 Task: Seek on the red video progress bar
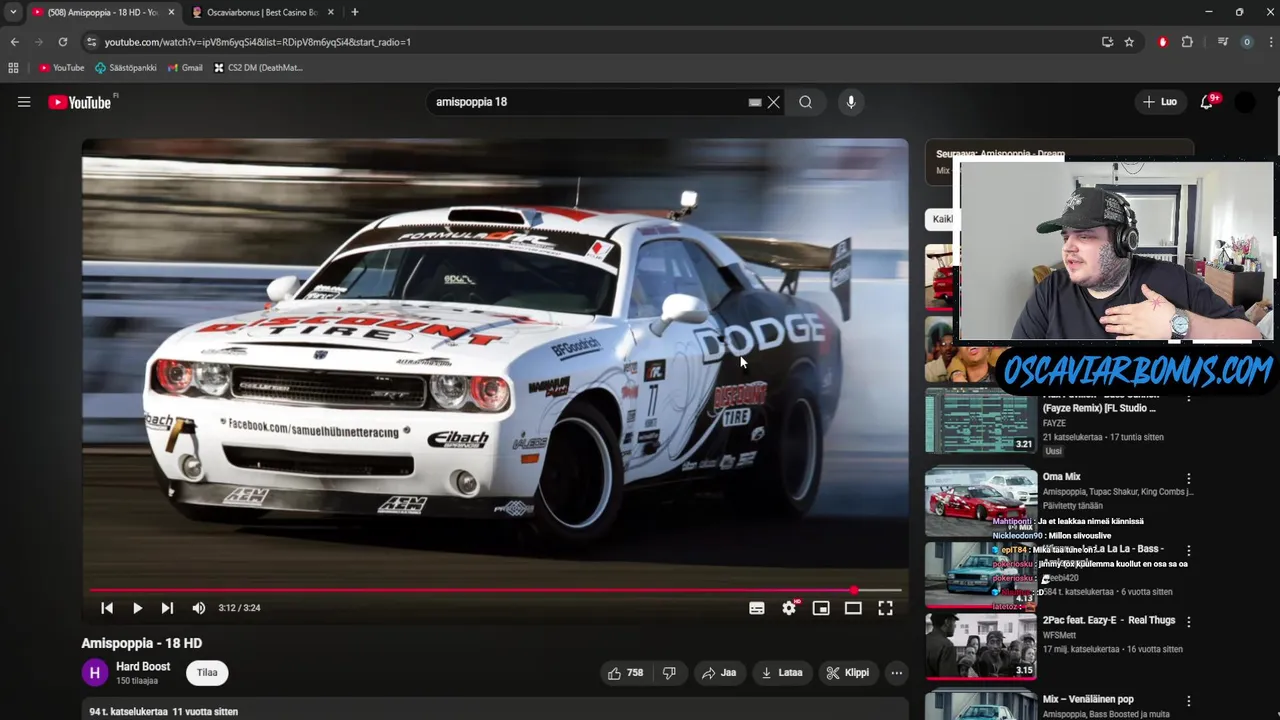[495, 590]
